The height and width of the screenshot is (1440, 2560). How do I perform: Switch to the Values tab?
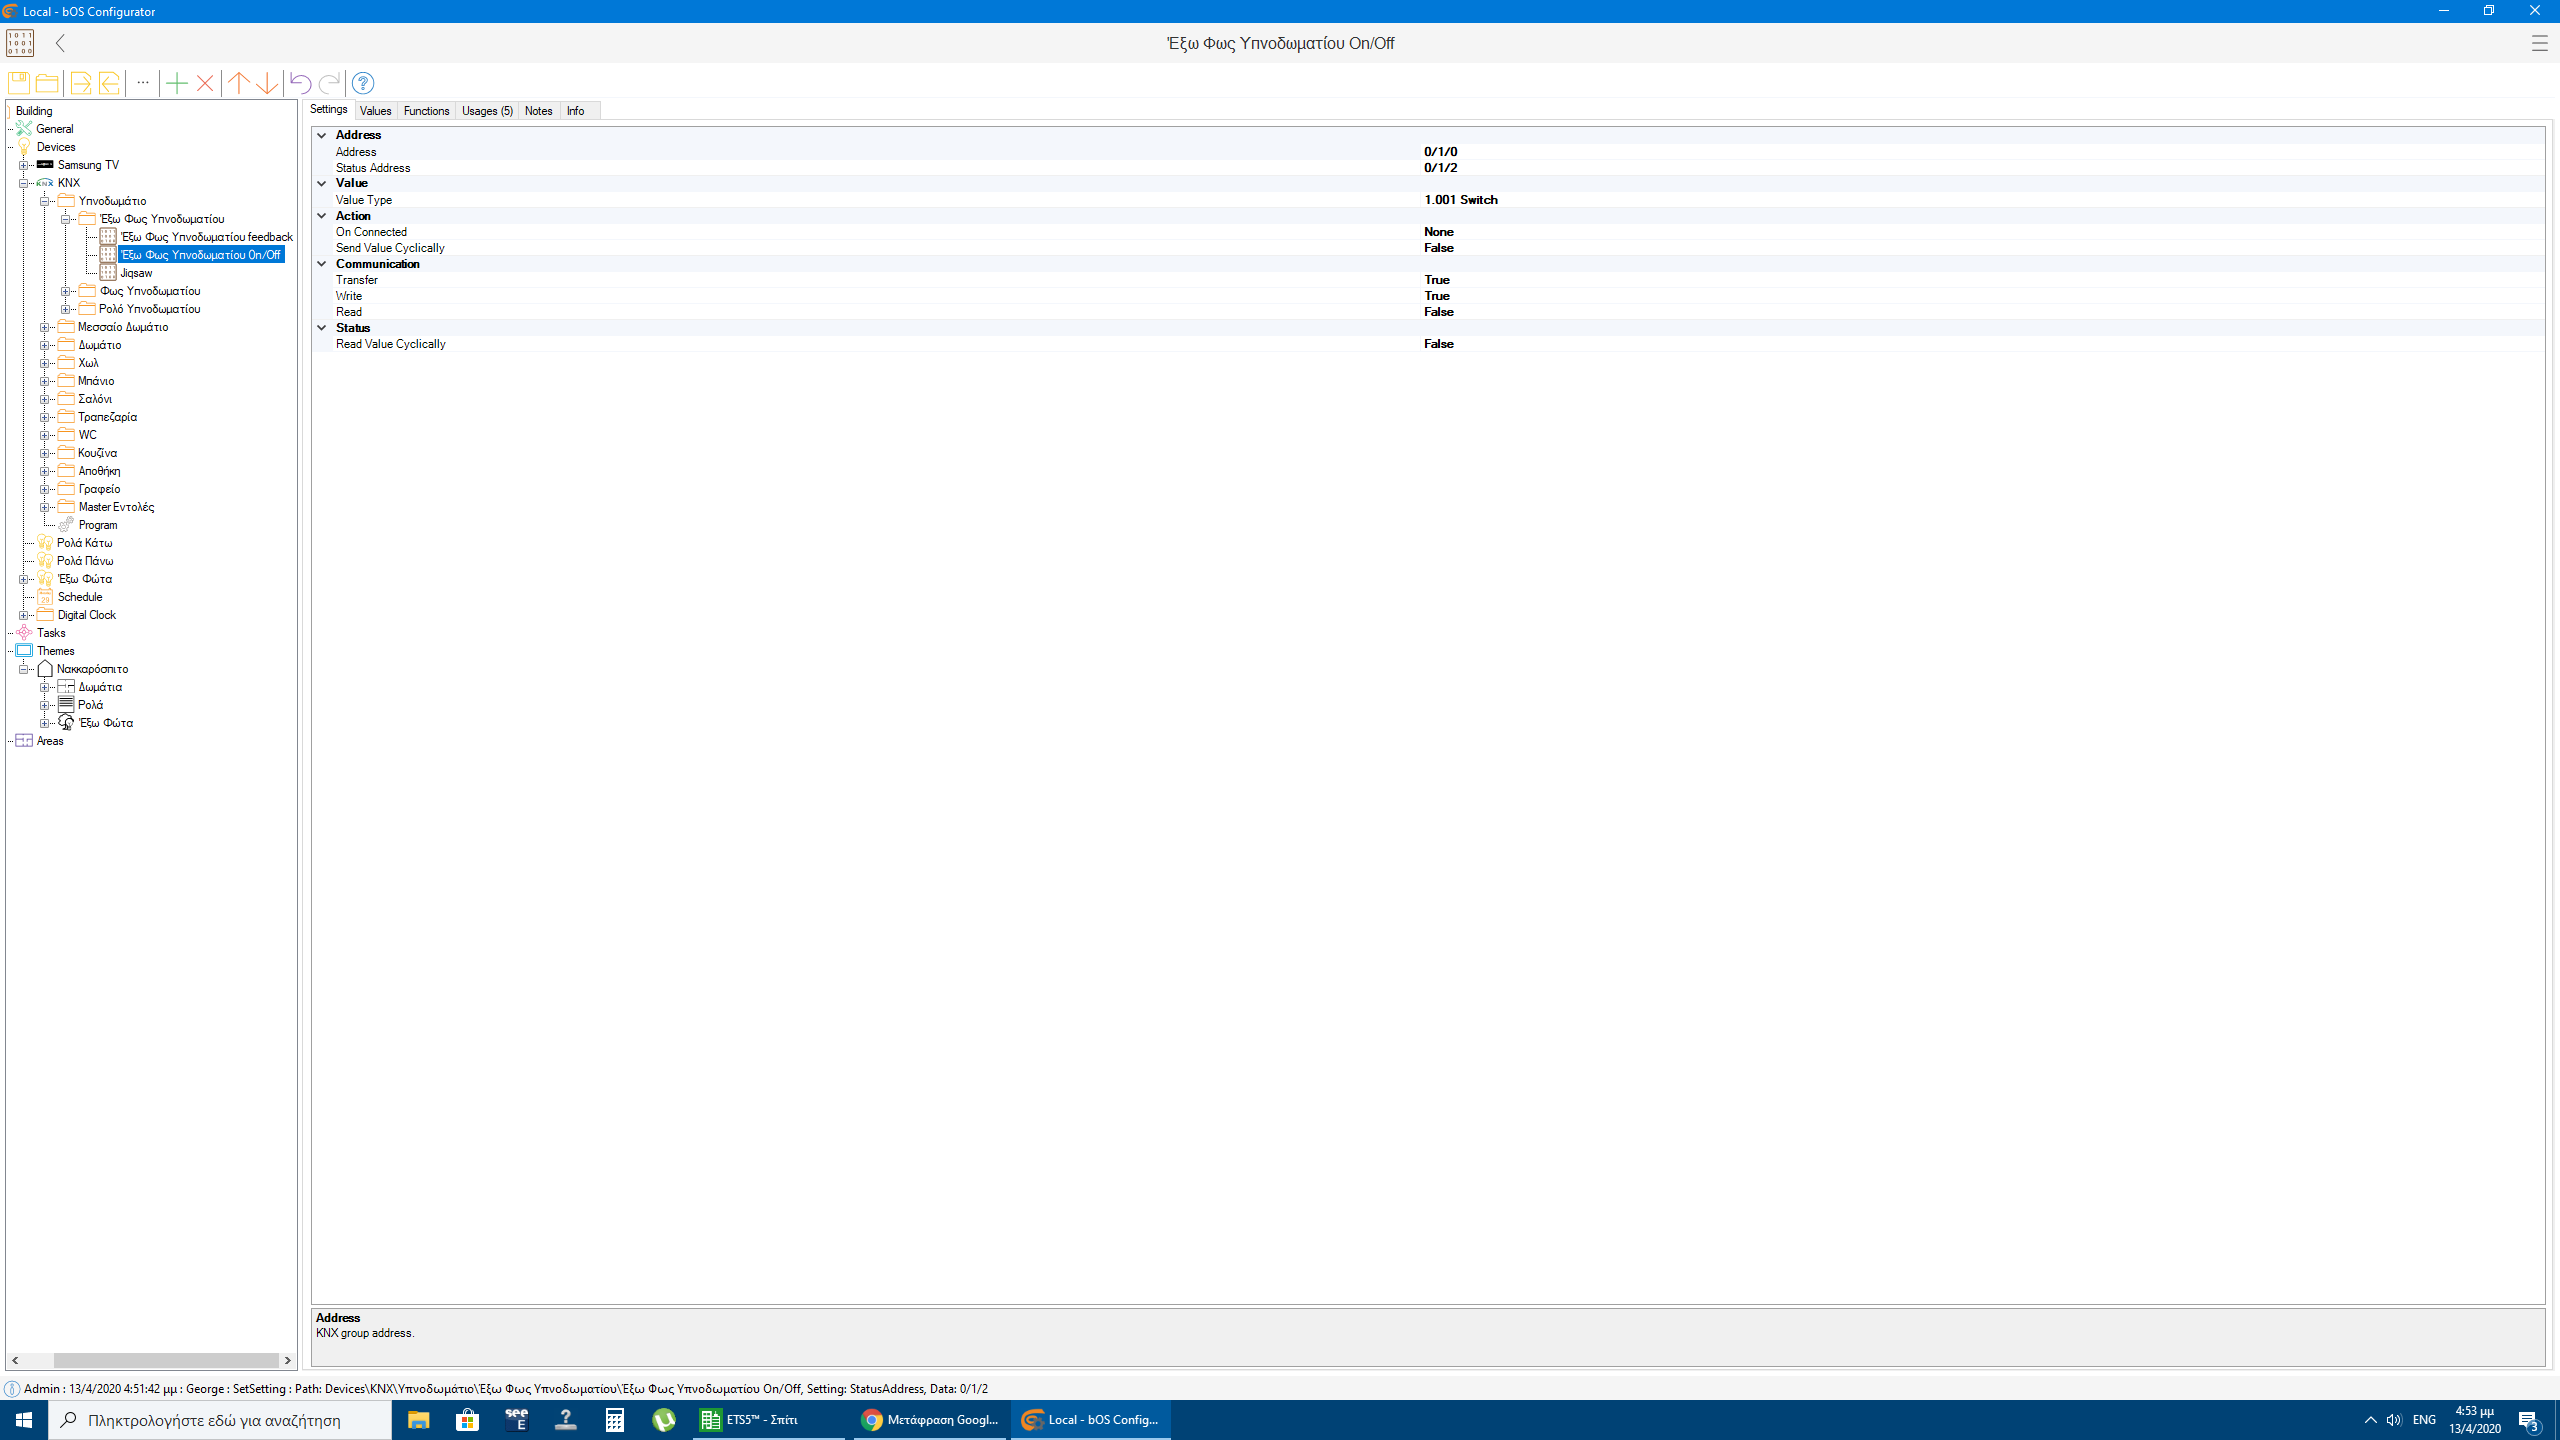(x=375, y=111)
